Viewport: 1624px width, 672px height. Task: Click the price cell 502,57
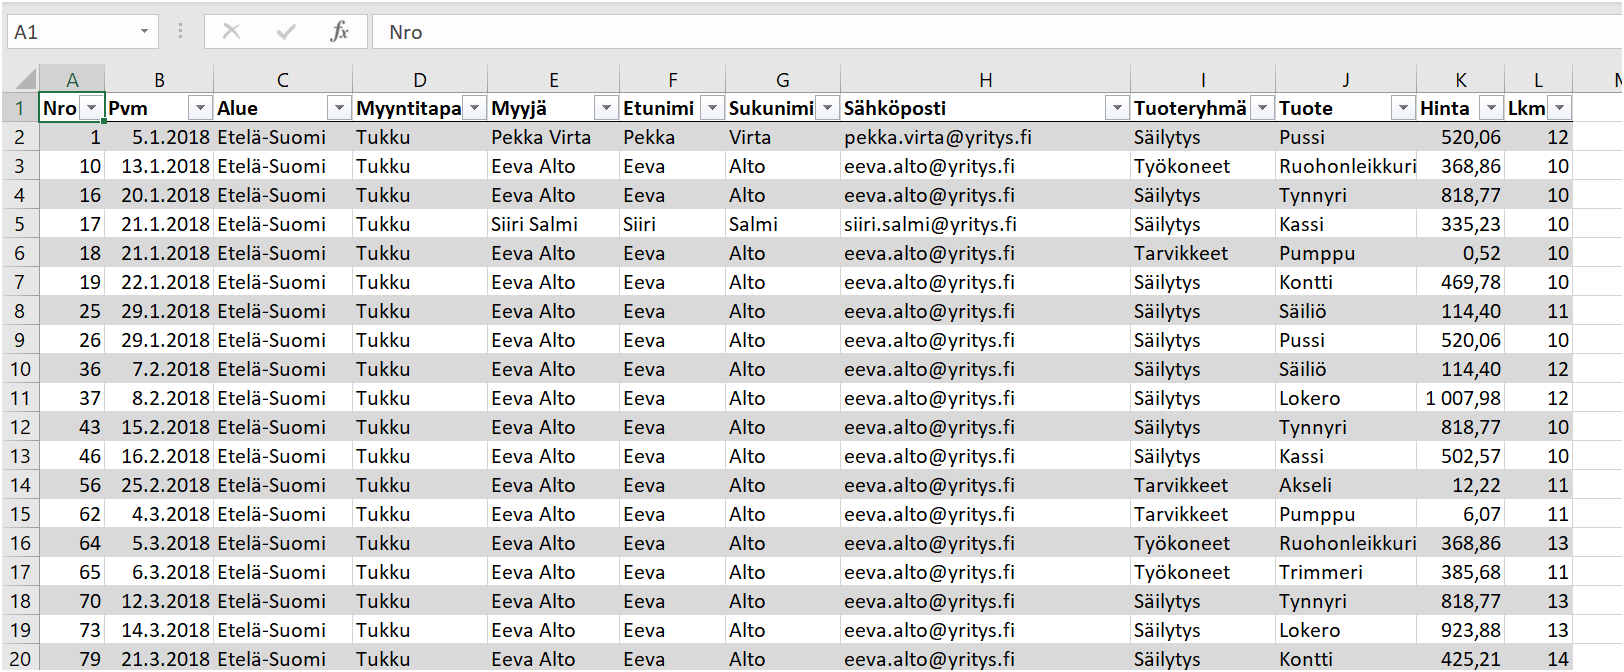[x=1461, y=456]
